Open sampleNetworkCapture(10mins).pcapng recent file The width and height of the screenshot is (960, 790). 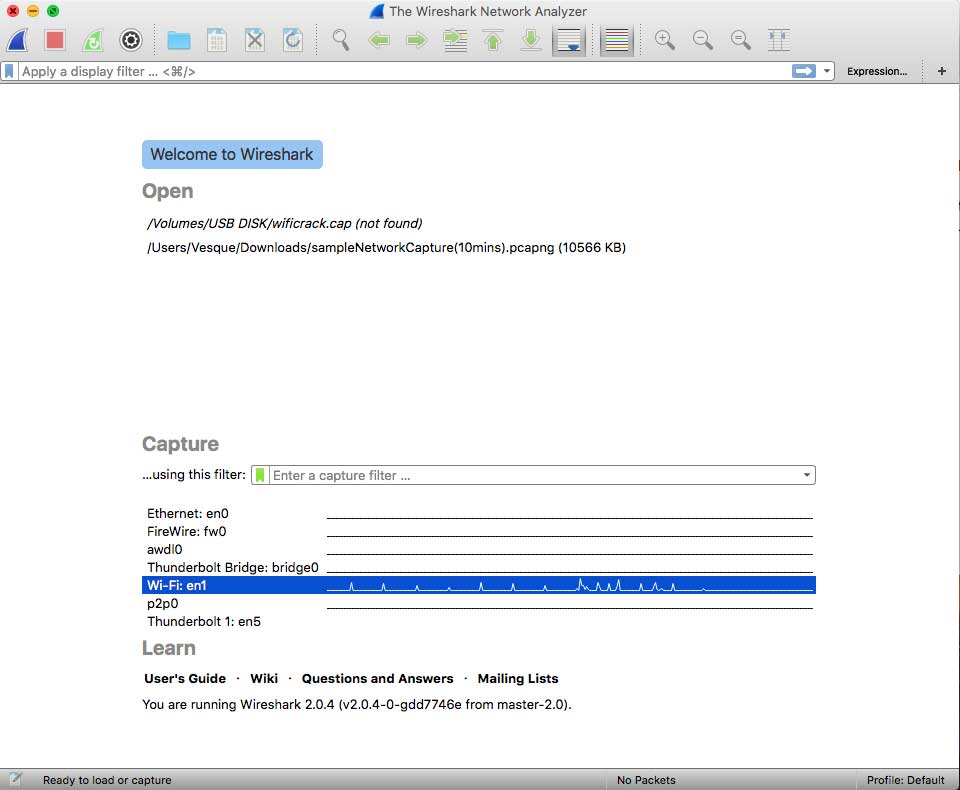pyautogui.click(x=386, y=247)
